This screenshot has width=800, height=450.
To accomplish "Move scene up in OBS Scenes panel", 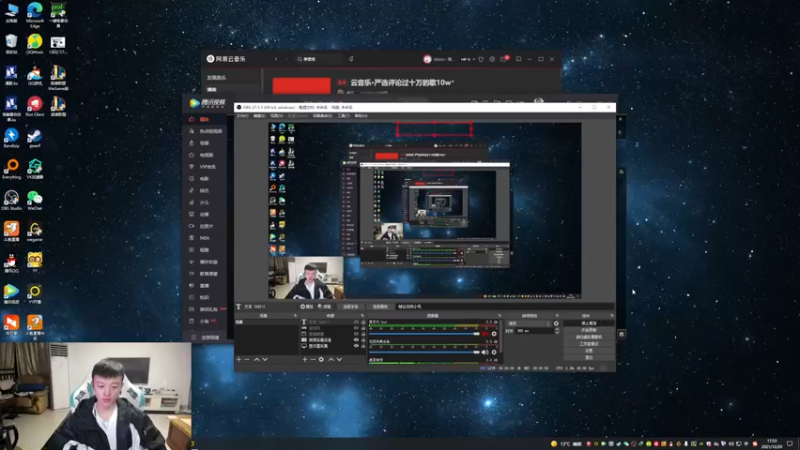I will coord(257,360).
